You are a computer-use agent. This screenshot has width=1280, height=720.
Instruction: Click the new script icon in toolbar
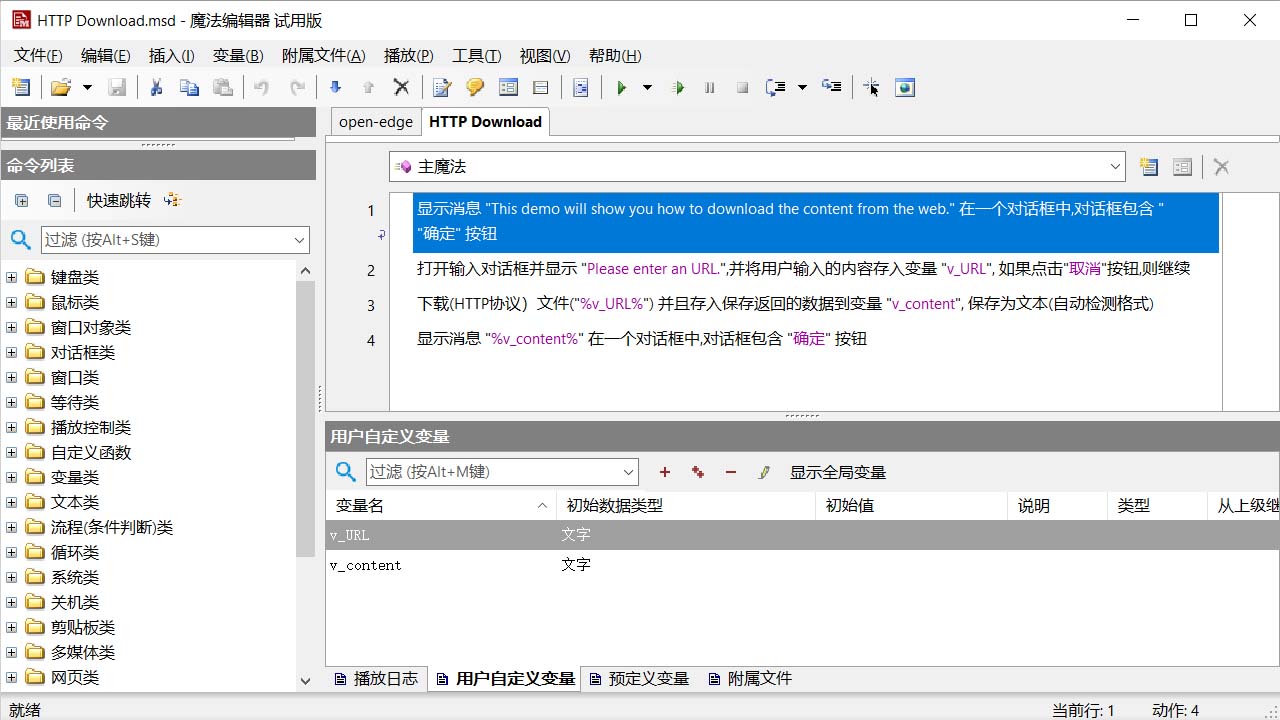pyautogui.click(x=20, y=87)
